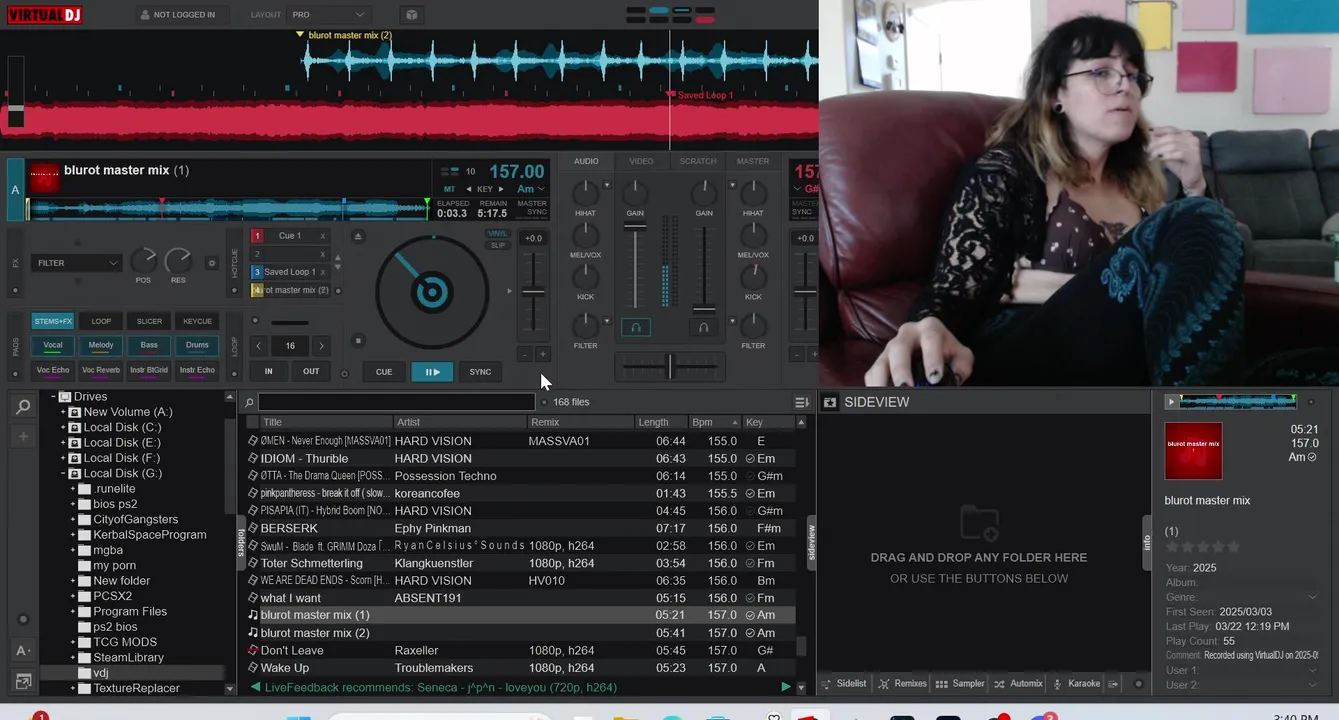Switch to the SCRATCH mixer tab

(698, 161)
